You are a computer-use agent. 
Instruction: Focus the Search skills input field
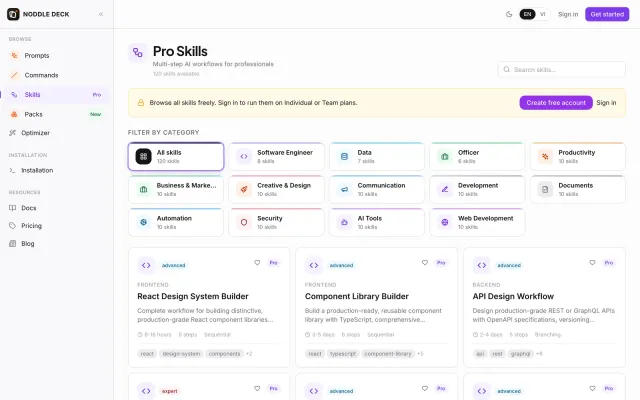(561, 69)
